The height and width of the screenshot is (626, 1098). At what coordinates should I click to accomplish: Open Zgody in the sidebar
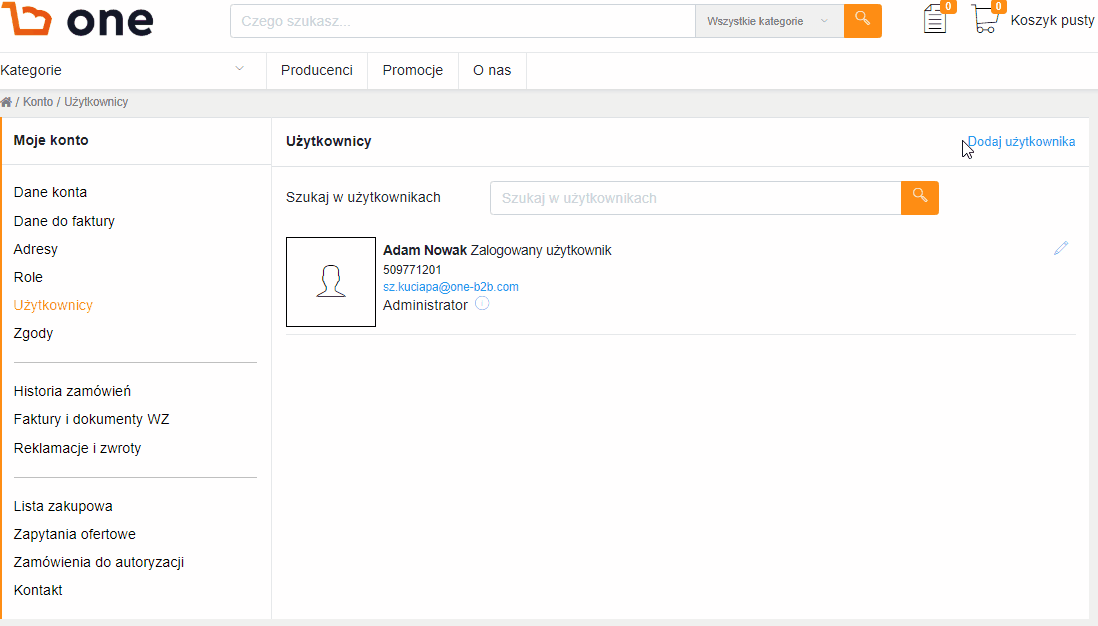(34, 333)
